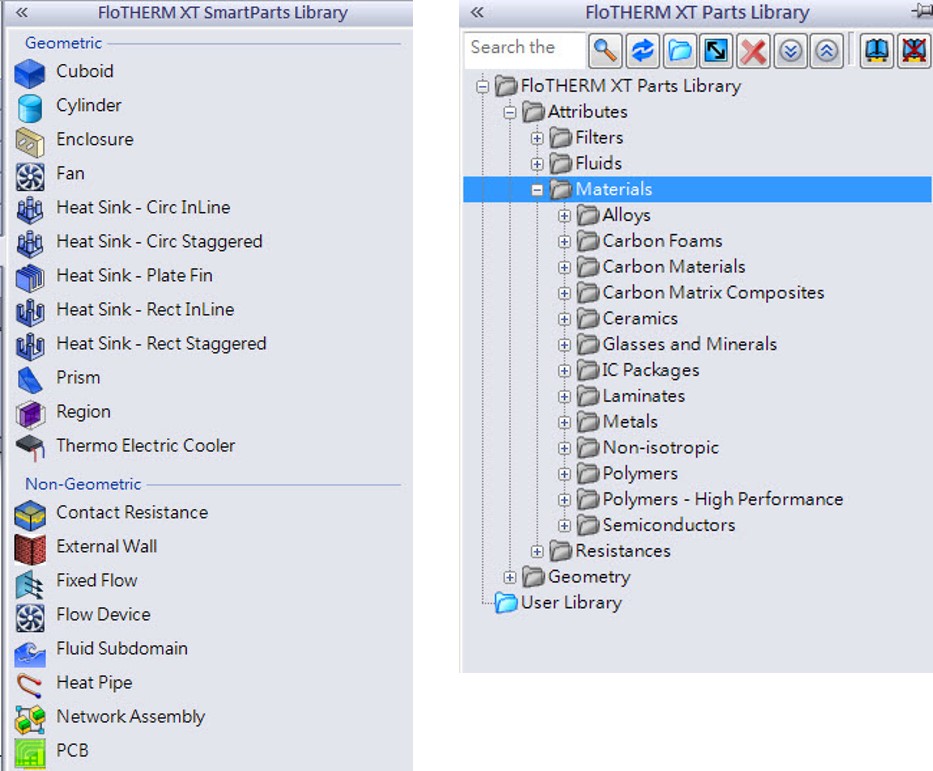The image size is (933, 771).
Task: Select the Ceramics folder
Action: coord(639,318)
